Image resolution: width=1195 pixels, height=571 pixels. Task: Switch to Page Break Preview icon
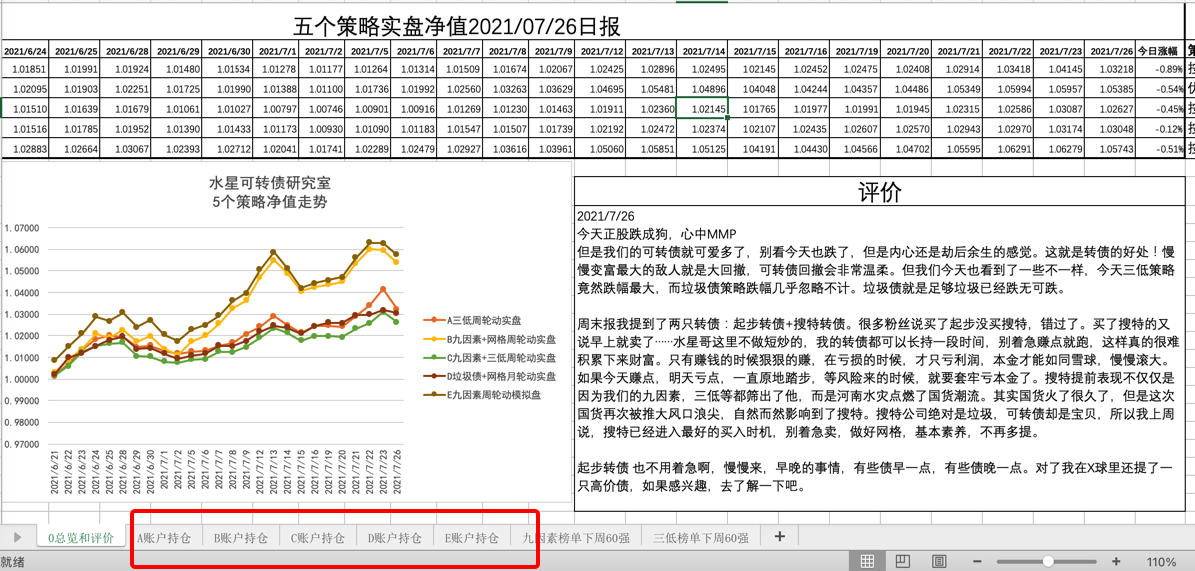[939, 561]
